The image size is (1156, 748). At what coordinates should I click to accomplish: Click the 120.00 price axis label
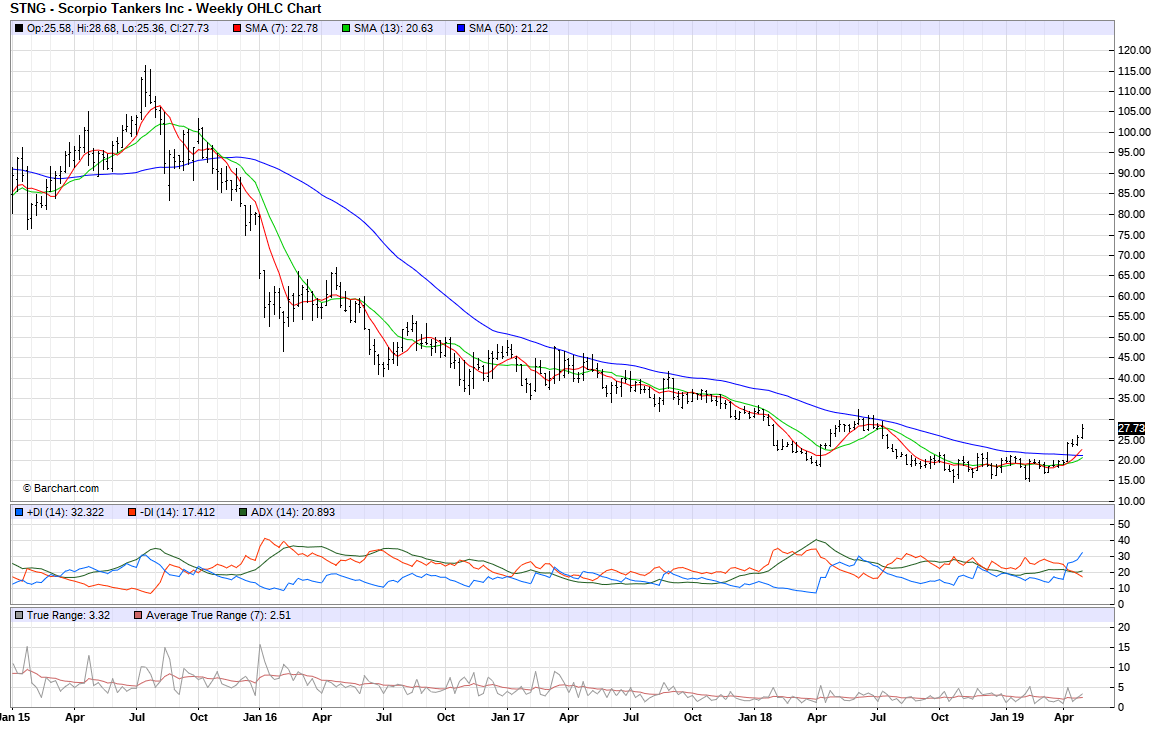click(1132, 50)
